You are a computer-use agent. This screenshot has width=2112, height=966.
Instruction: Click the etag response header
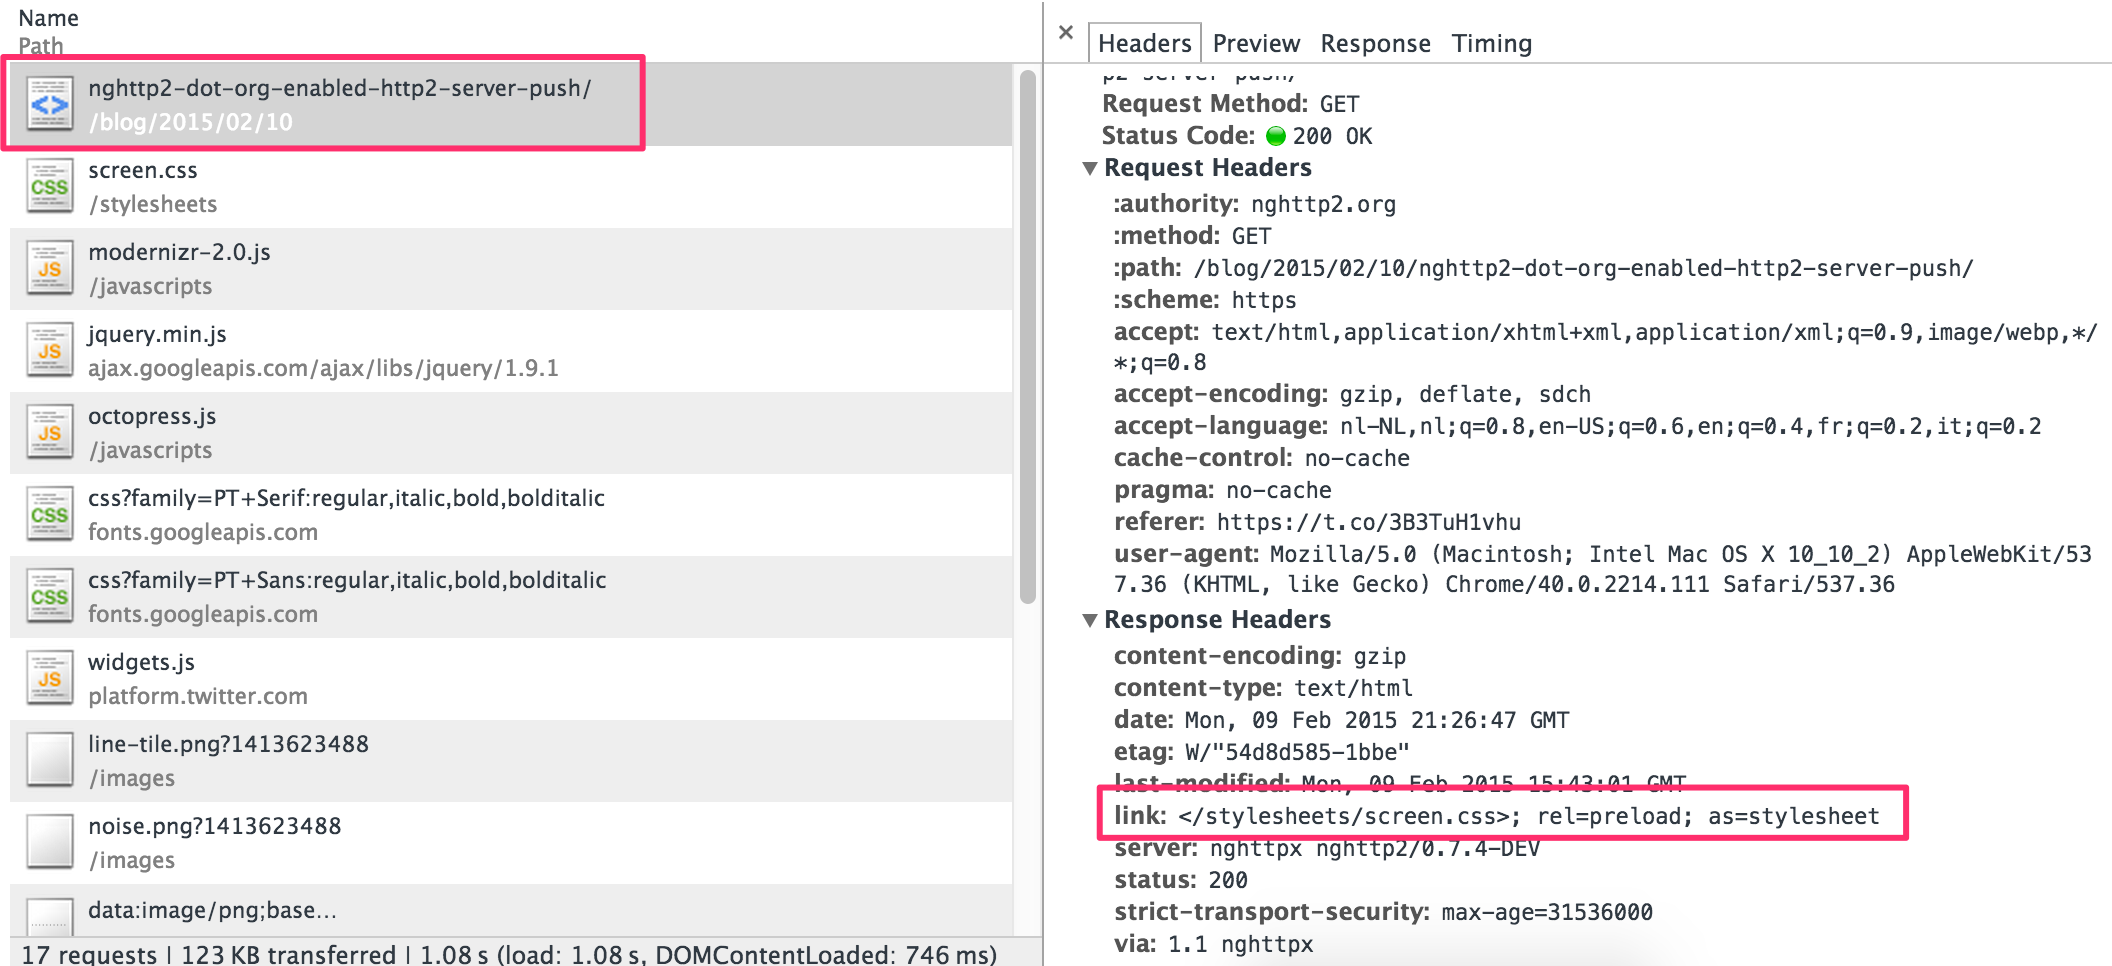pyautogui.click(x=1261, y=752)
